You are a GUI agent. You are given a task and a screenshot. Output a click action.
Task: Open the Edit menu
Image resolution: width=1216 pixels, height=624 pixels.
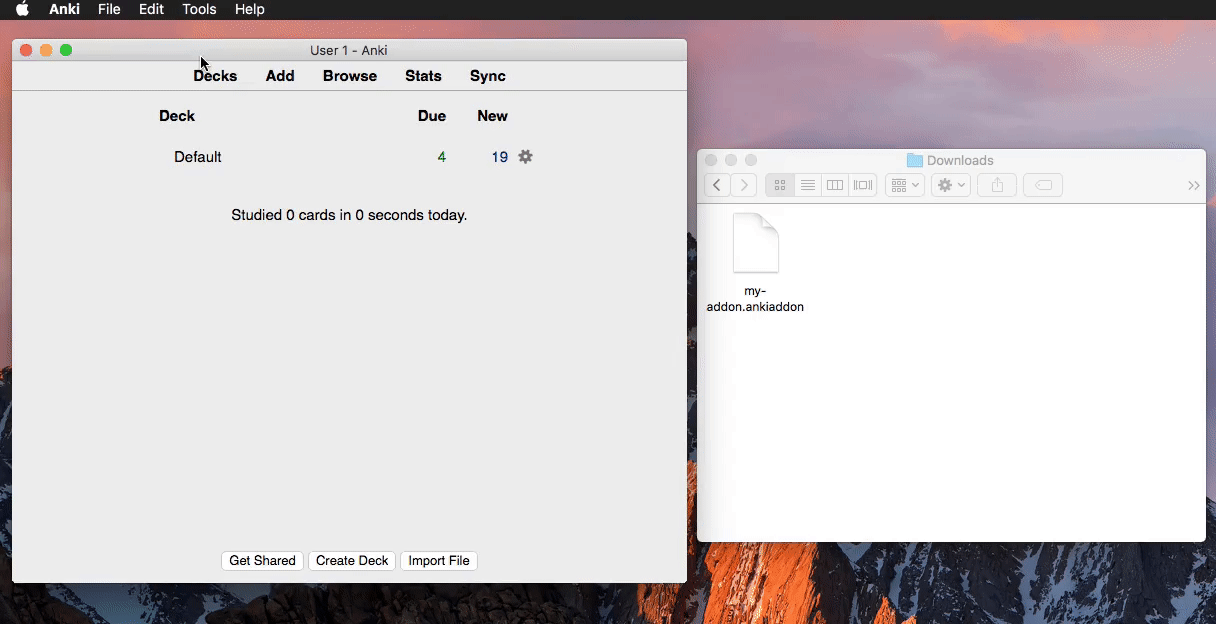151,9
